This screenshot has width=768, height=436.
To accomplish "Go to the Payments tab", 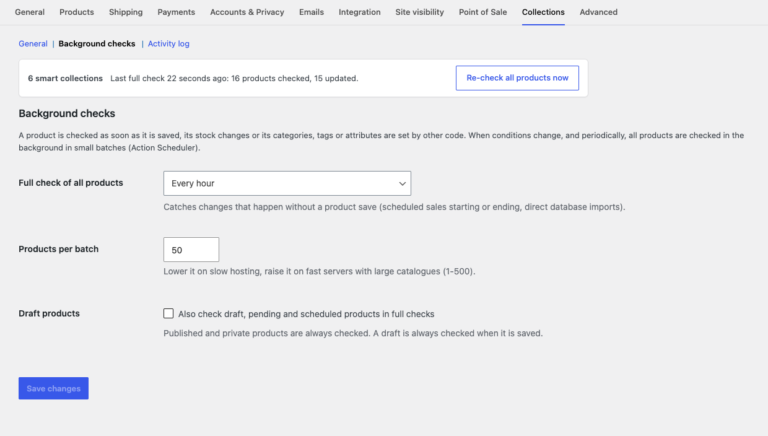I will click(x=176, y=12).
